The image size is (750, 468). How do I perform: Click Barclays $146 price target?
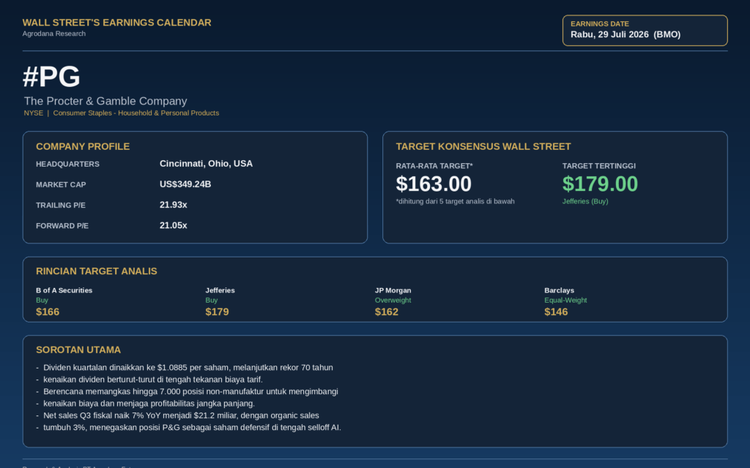coord(556,312)
